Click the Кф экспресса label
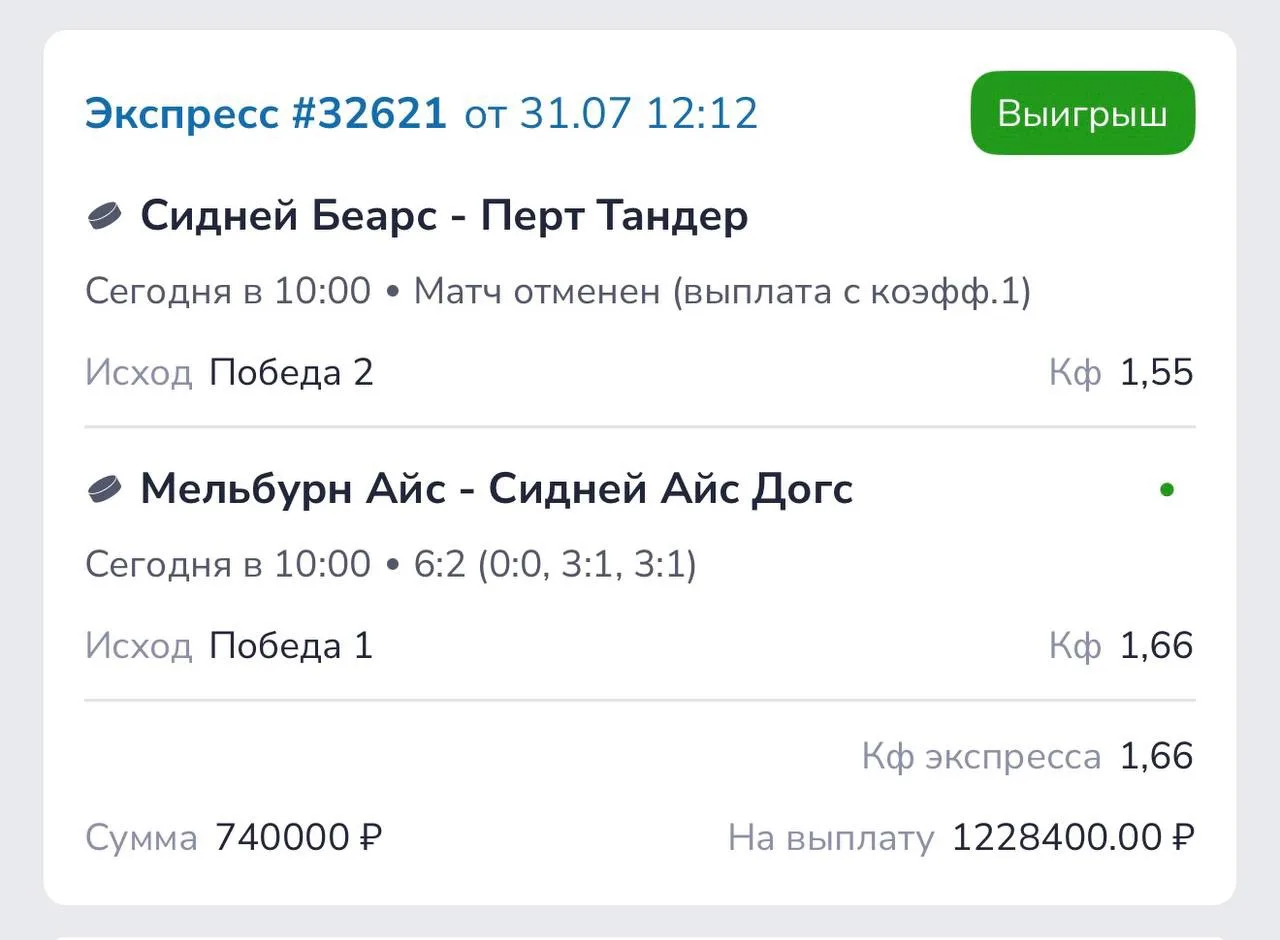This screenshot has width=1280, height=940. tap(981, 757)
